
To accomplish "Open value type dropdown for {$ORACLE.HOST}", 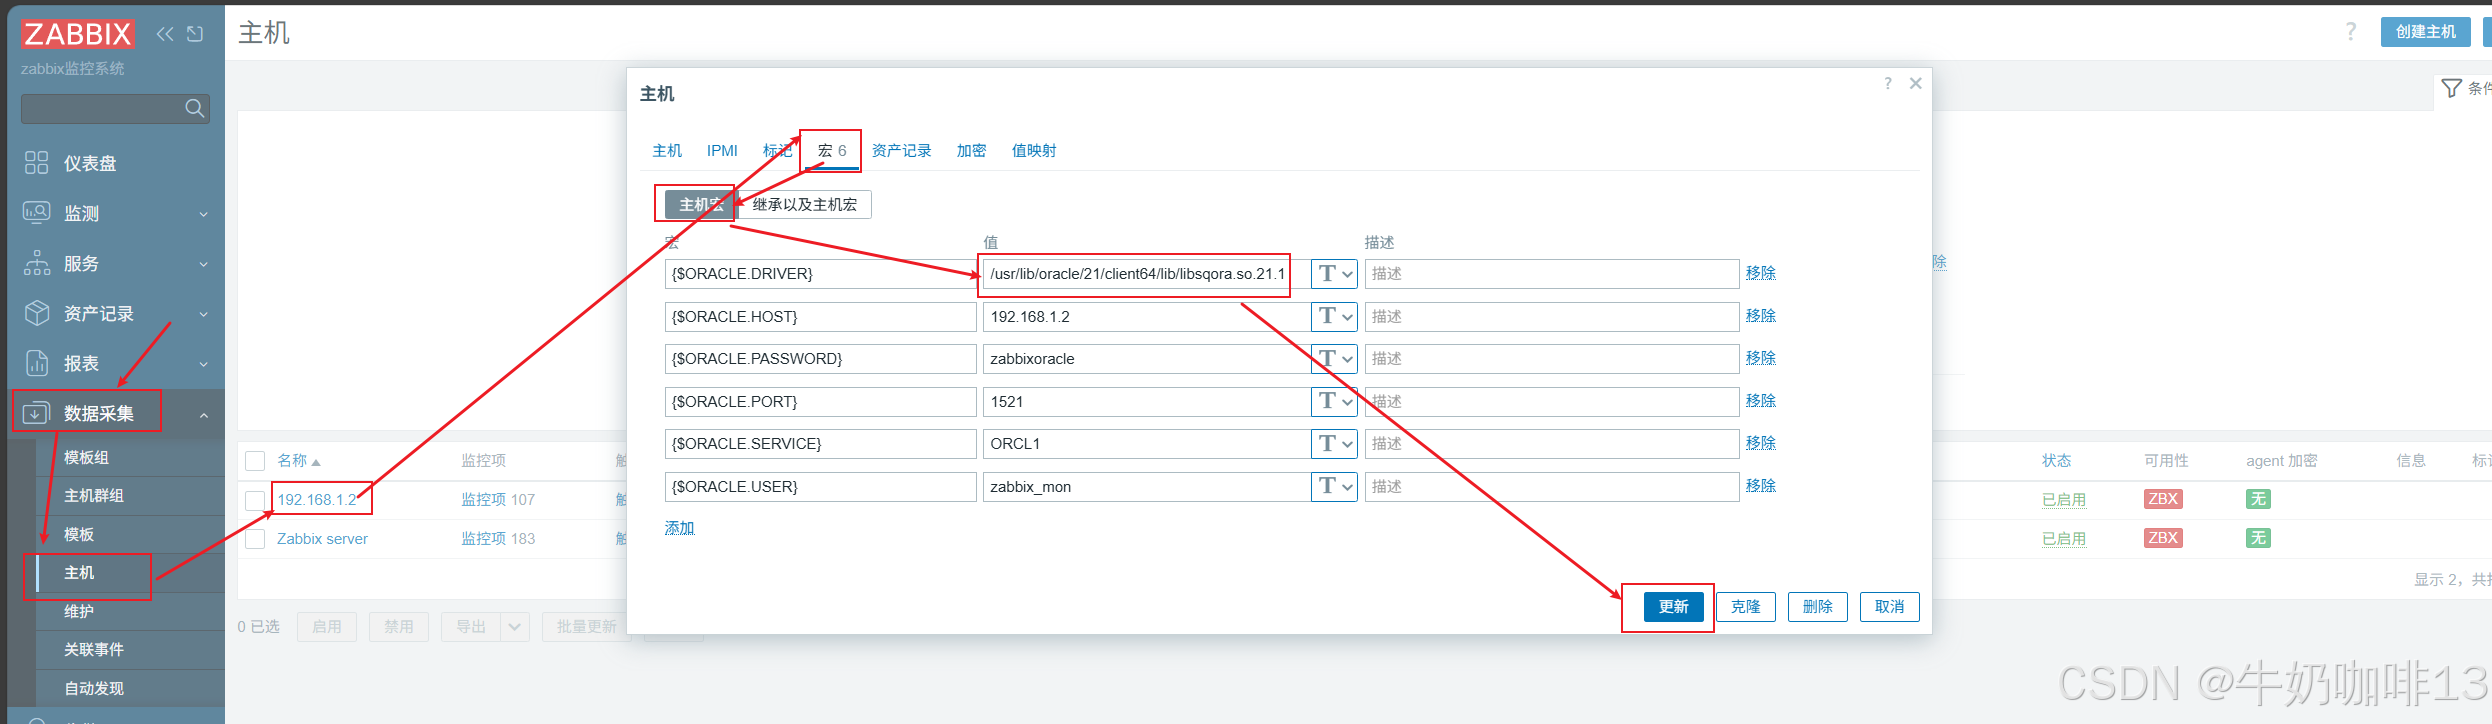I will tap(1334, 317).
